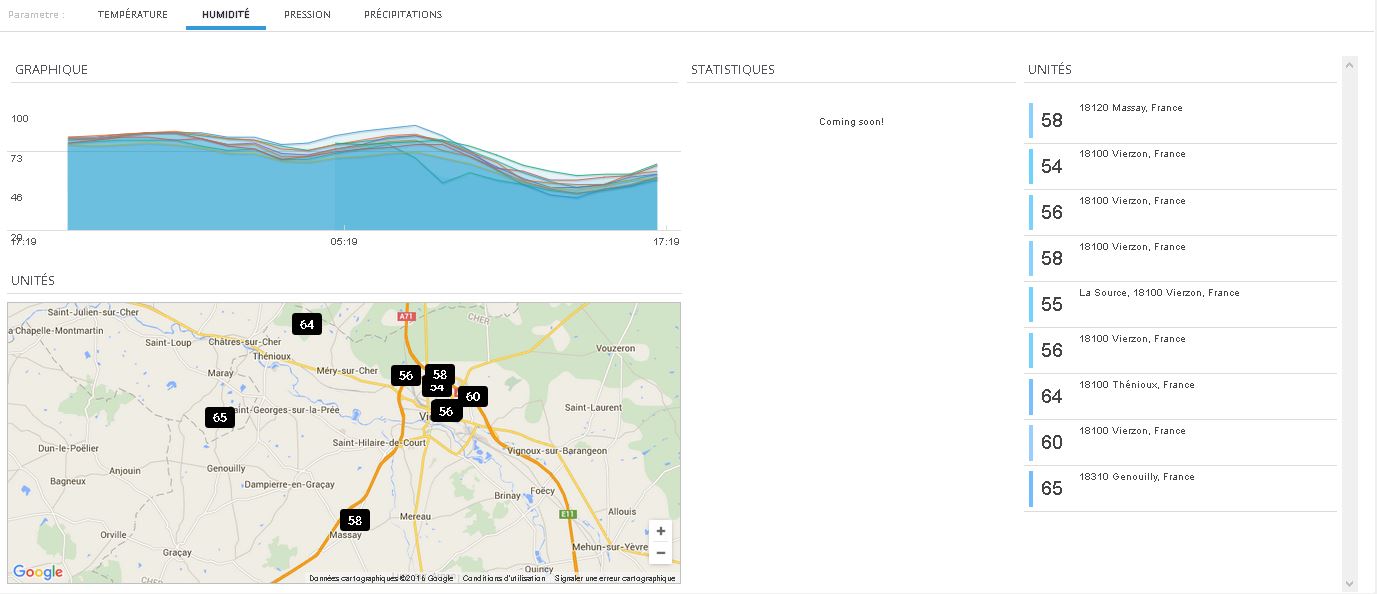Open the Vierzon unit showing 60
The width and height of the screenshot is (1377, 594).
point(1182,443)
